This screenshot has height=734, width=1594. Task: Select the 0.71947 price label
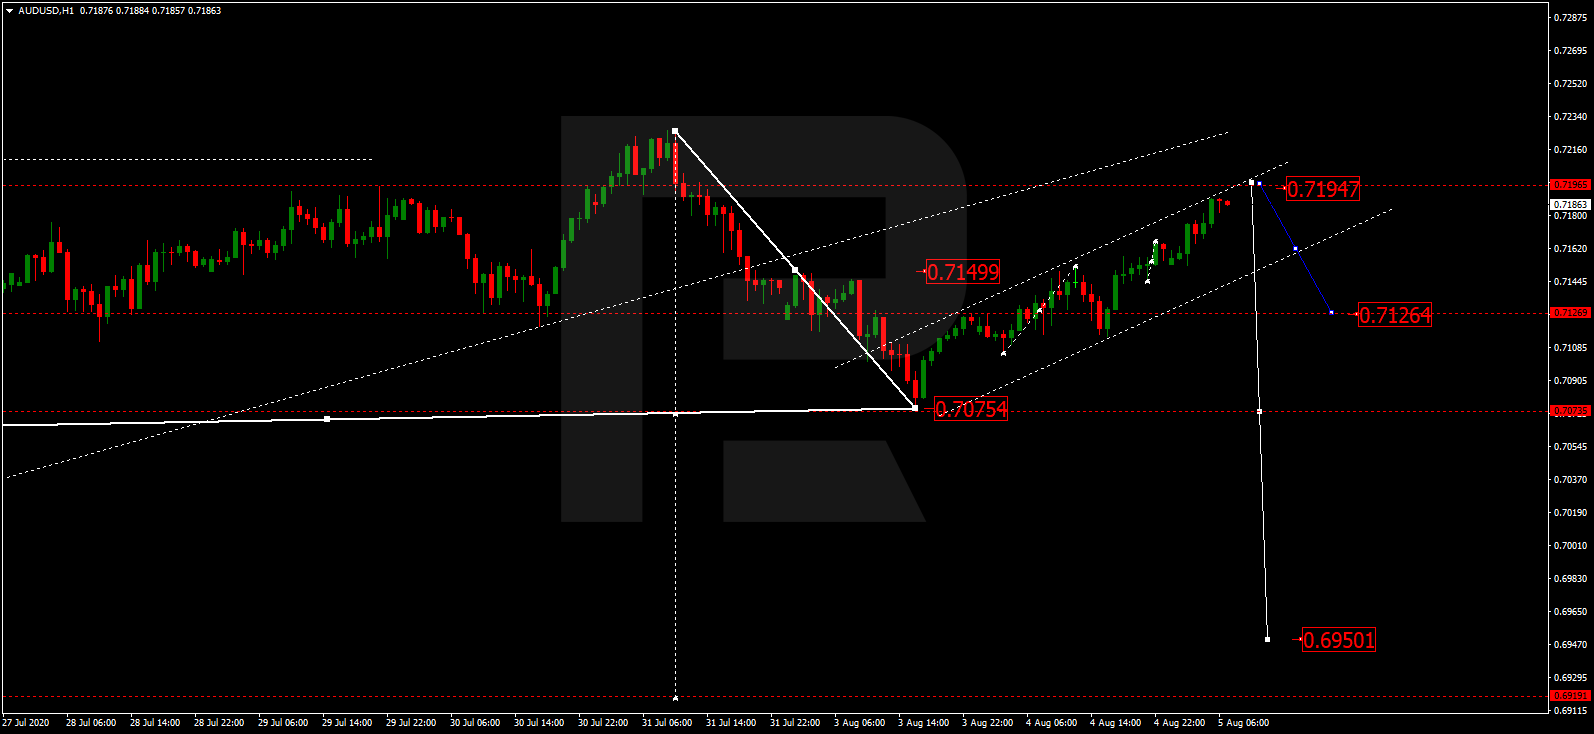pyautogui.click(x=1322, y=189)
